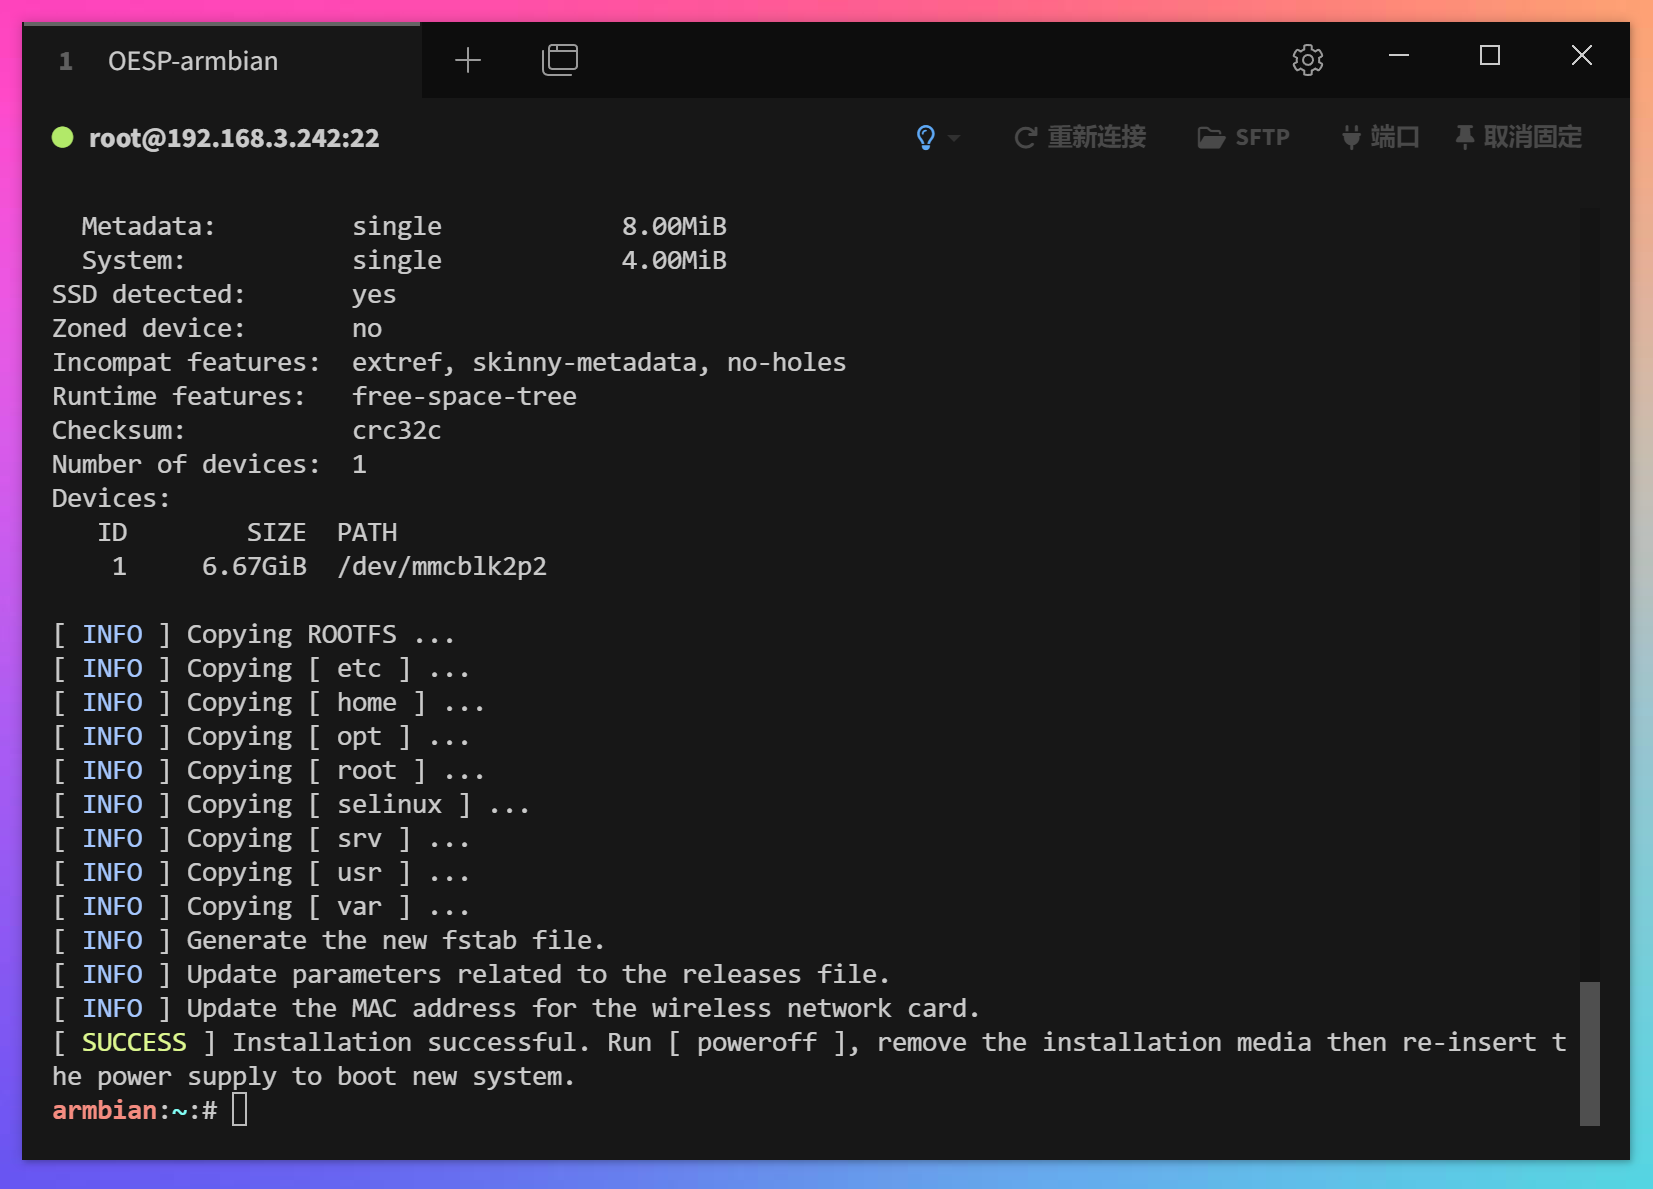This screenshot has height=1189, width=1653.
Task: Open the profiles and connections window icon
Action: (559, 60)
